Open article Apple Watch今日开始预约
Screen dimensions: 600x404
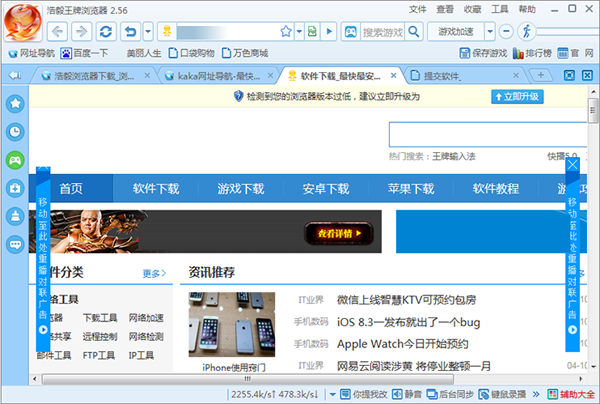(403, 344)
